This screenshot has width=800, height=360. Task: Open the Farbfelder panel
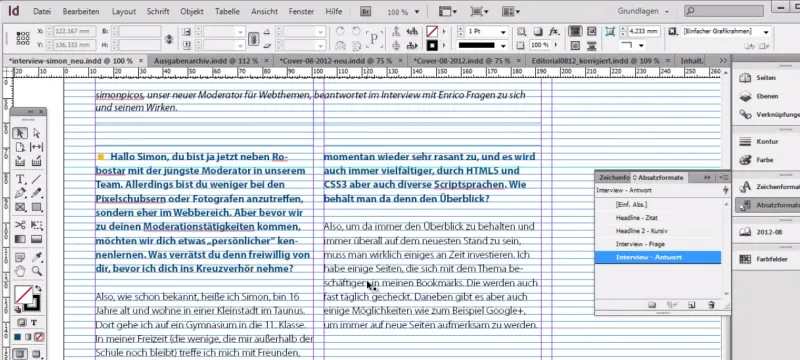[x=765, y=260]
